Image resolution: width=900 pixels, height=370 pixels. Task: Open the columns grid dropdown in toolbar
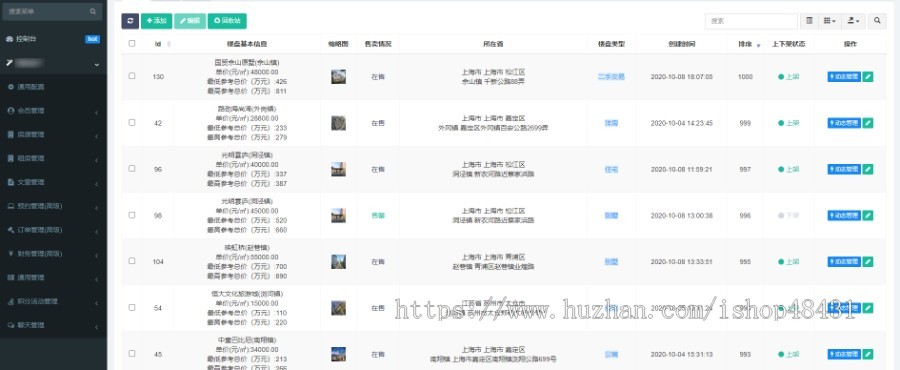[829, 21]
